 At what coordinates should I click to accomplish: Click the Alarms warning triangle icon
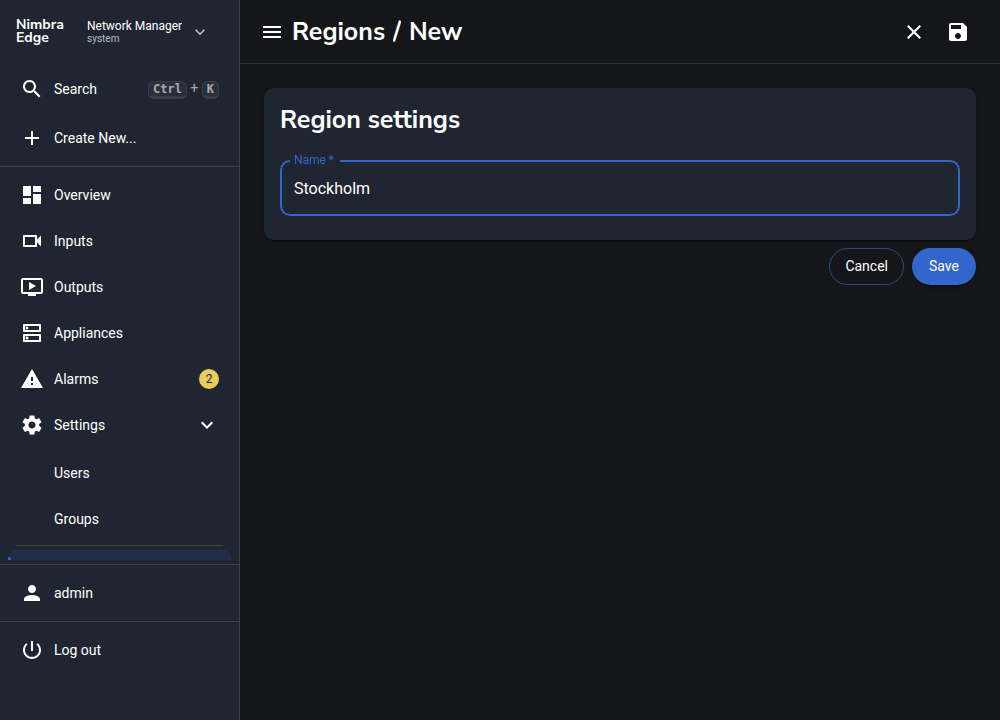(x=32, y=379)
